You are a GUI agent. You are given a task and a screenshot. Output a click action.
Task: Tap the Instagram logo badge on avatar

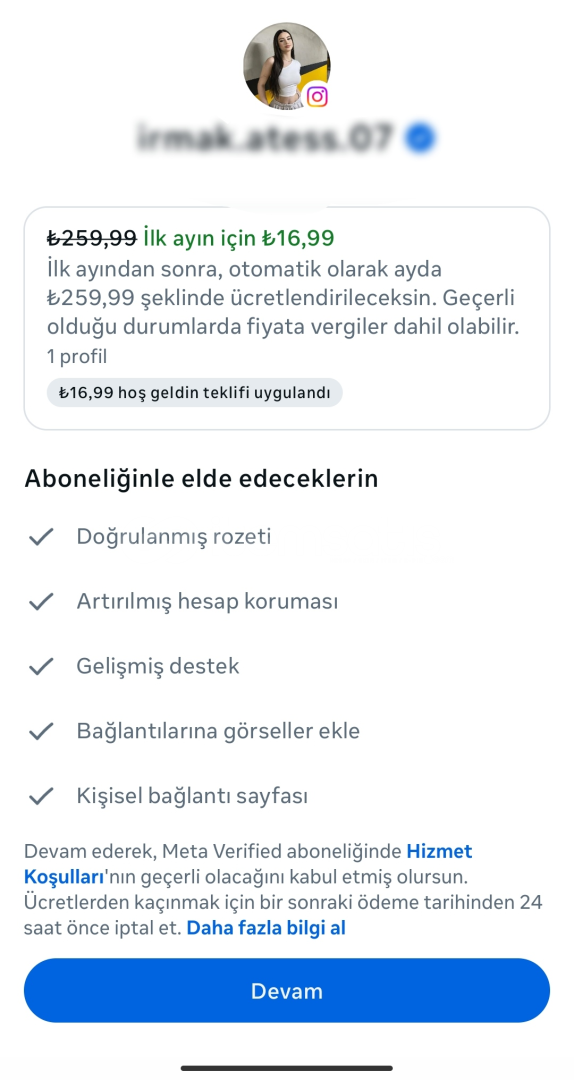click(x=317, y=96)
